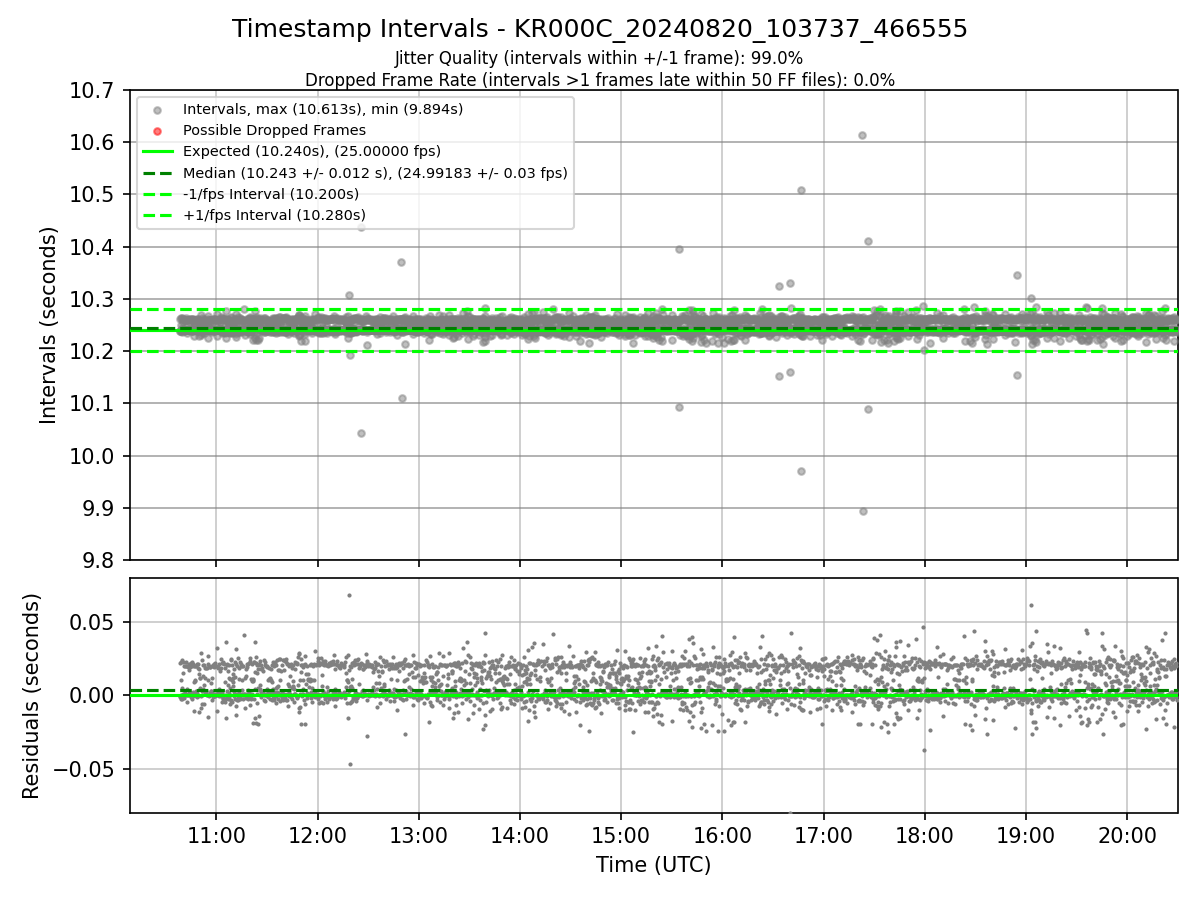Click legend entry 'Expected (10.240s), (25.00000 fps)'
This screenshot has height=900, width=1200.
[x=312, y=151]
